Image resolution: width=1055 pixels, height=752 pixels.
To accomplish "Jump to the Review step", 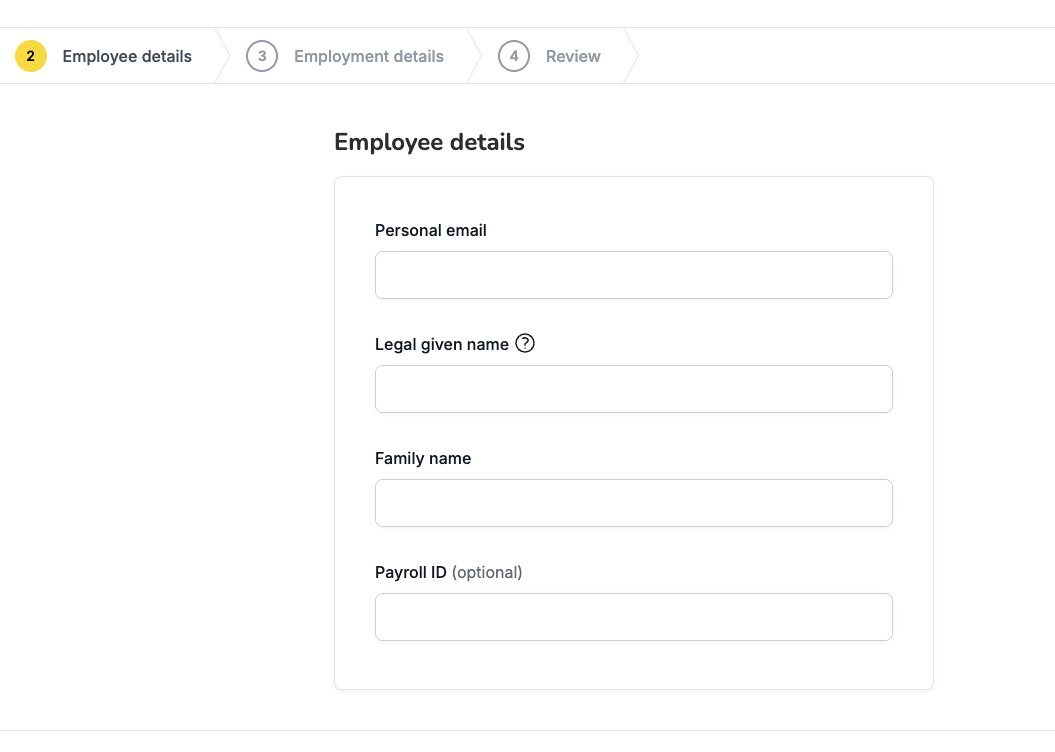I will (x=573, y=57).
